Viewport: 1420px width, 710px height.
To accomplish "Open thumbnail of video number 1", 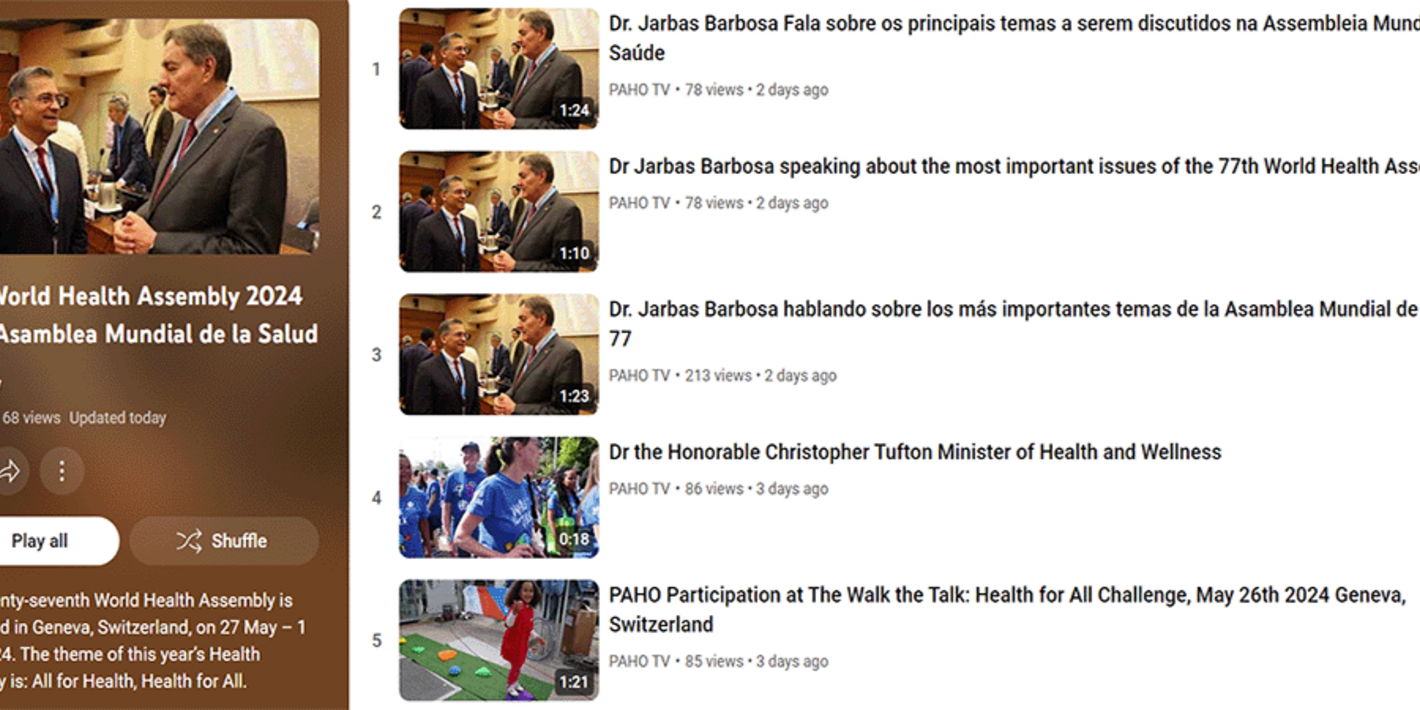I will (499, 69).
